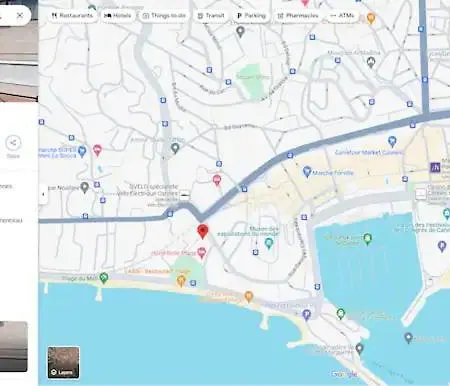Open the Carrefour Market Cannes pin

pos(392,141)
